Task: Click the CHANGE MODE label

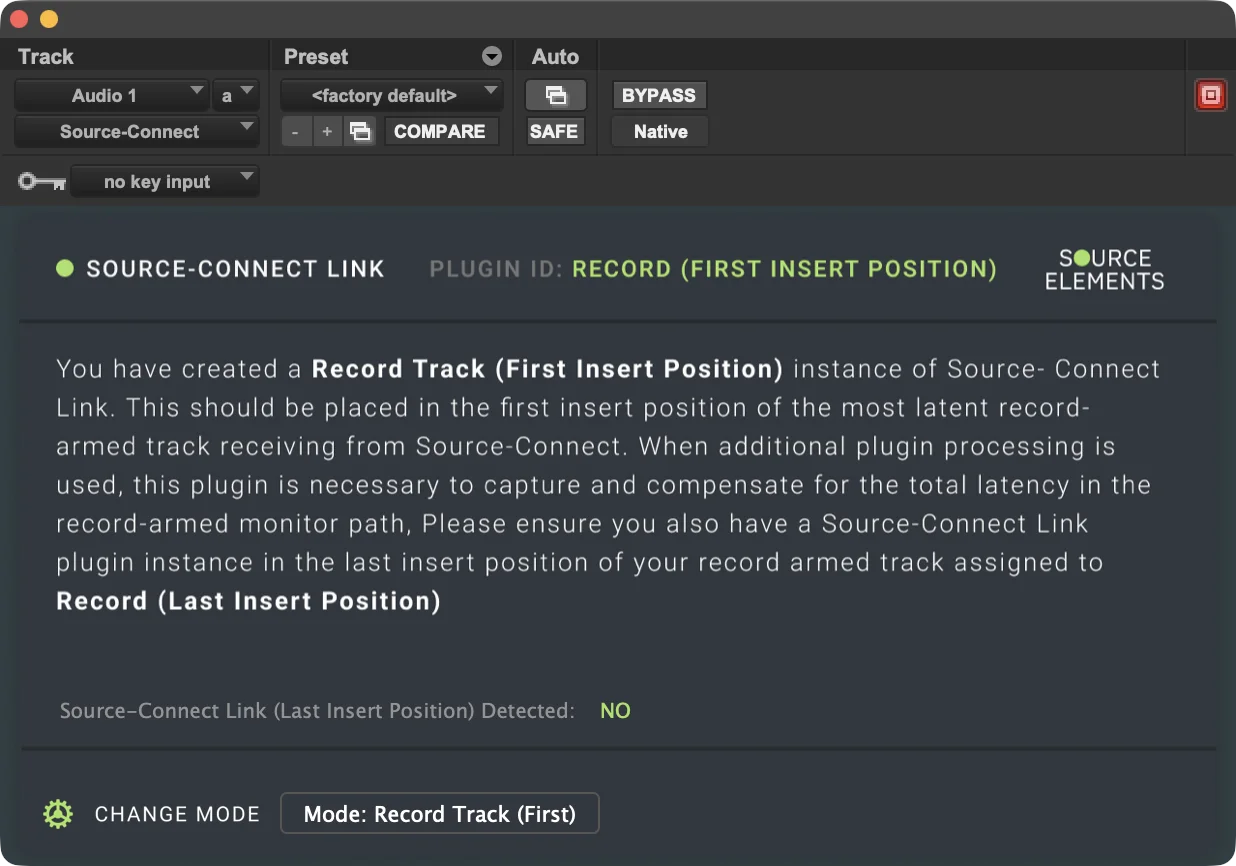Action: tap(177, 815)
